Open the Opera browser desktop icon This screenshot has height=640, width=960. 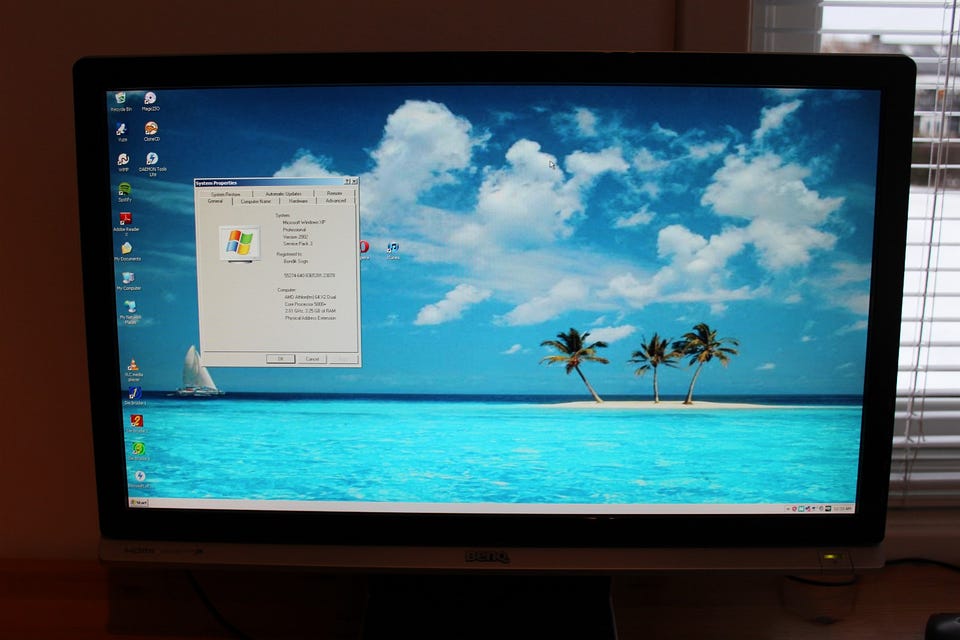point(364,249)
